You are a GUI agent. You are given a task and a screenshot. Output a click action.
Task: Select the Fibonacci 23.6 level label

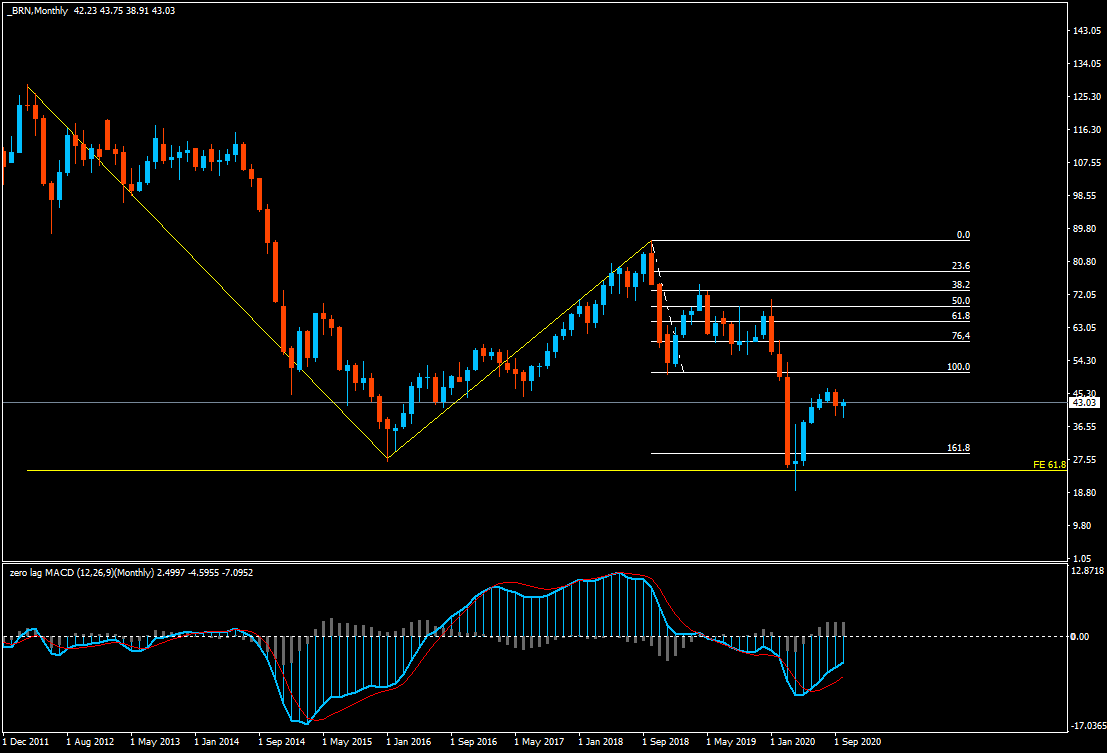[961, 266]
